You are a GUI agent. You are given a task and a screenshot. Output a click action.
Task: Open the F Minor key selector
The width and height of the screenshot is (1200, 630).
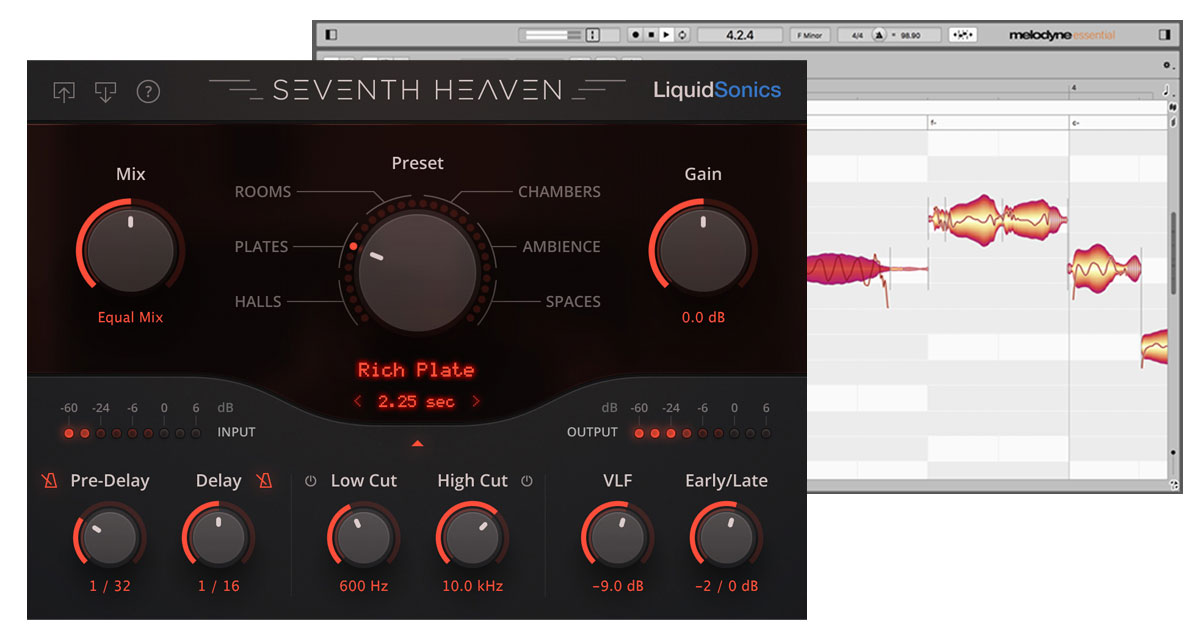point(812,33)
